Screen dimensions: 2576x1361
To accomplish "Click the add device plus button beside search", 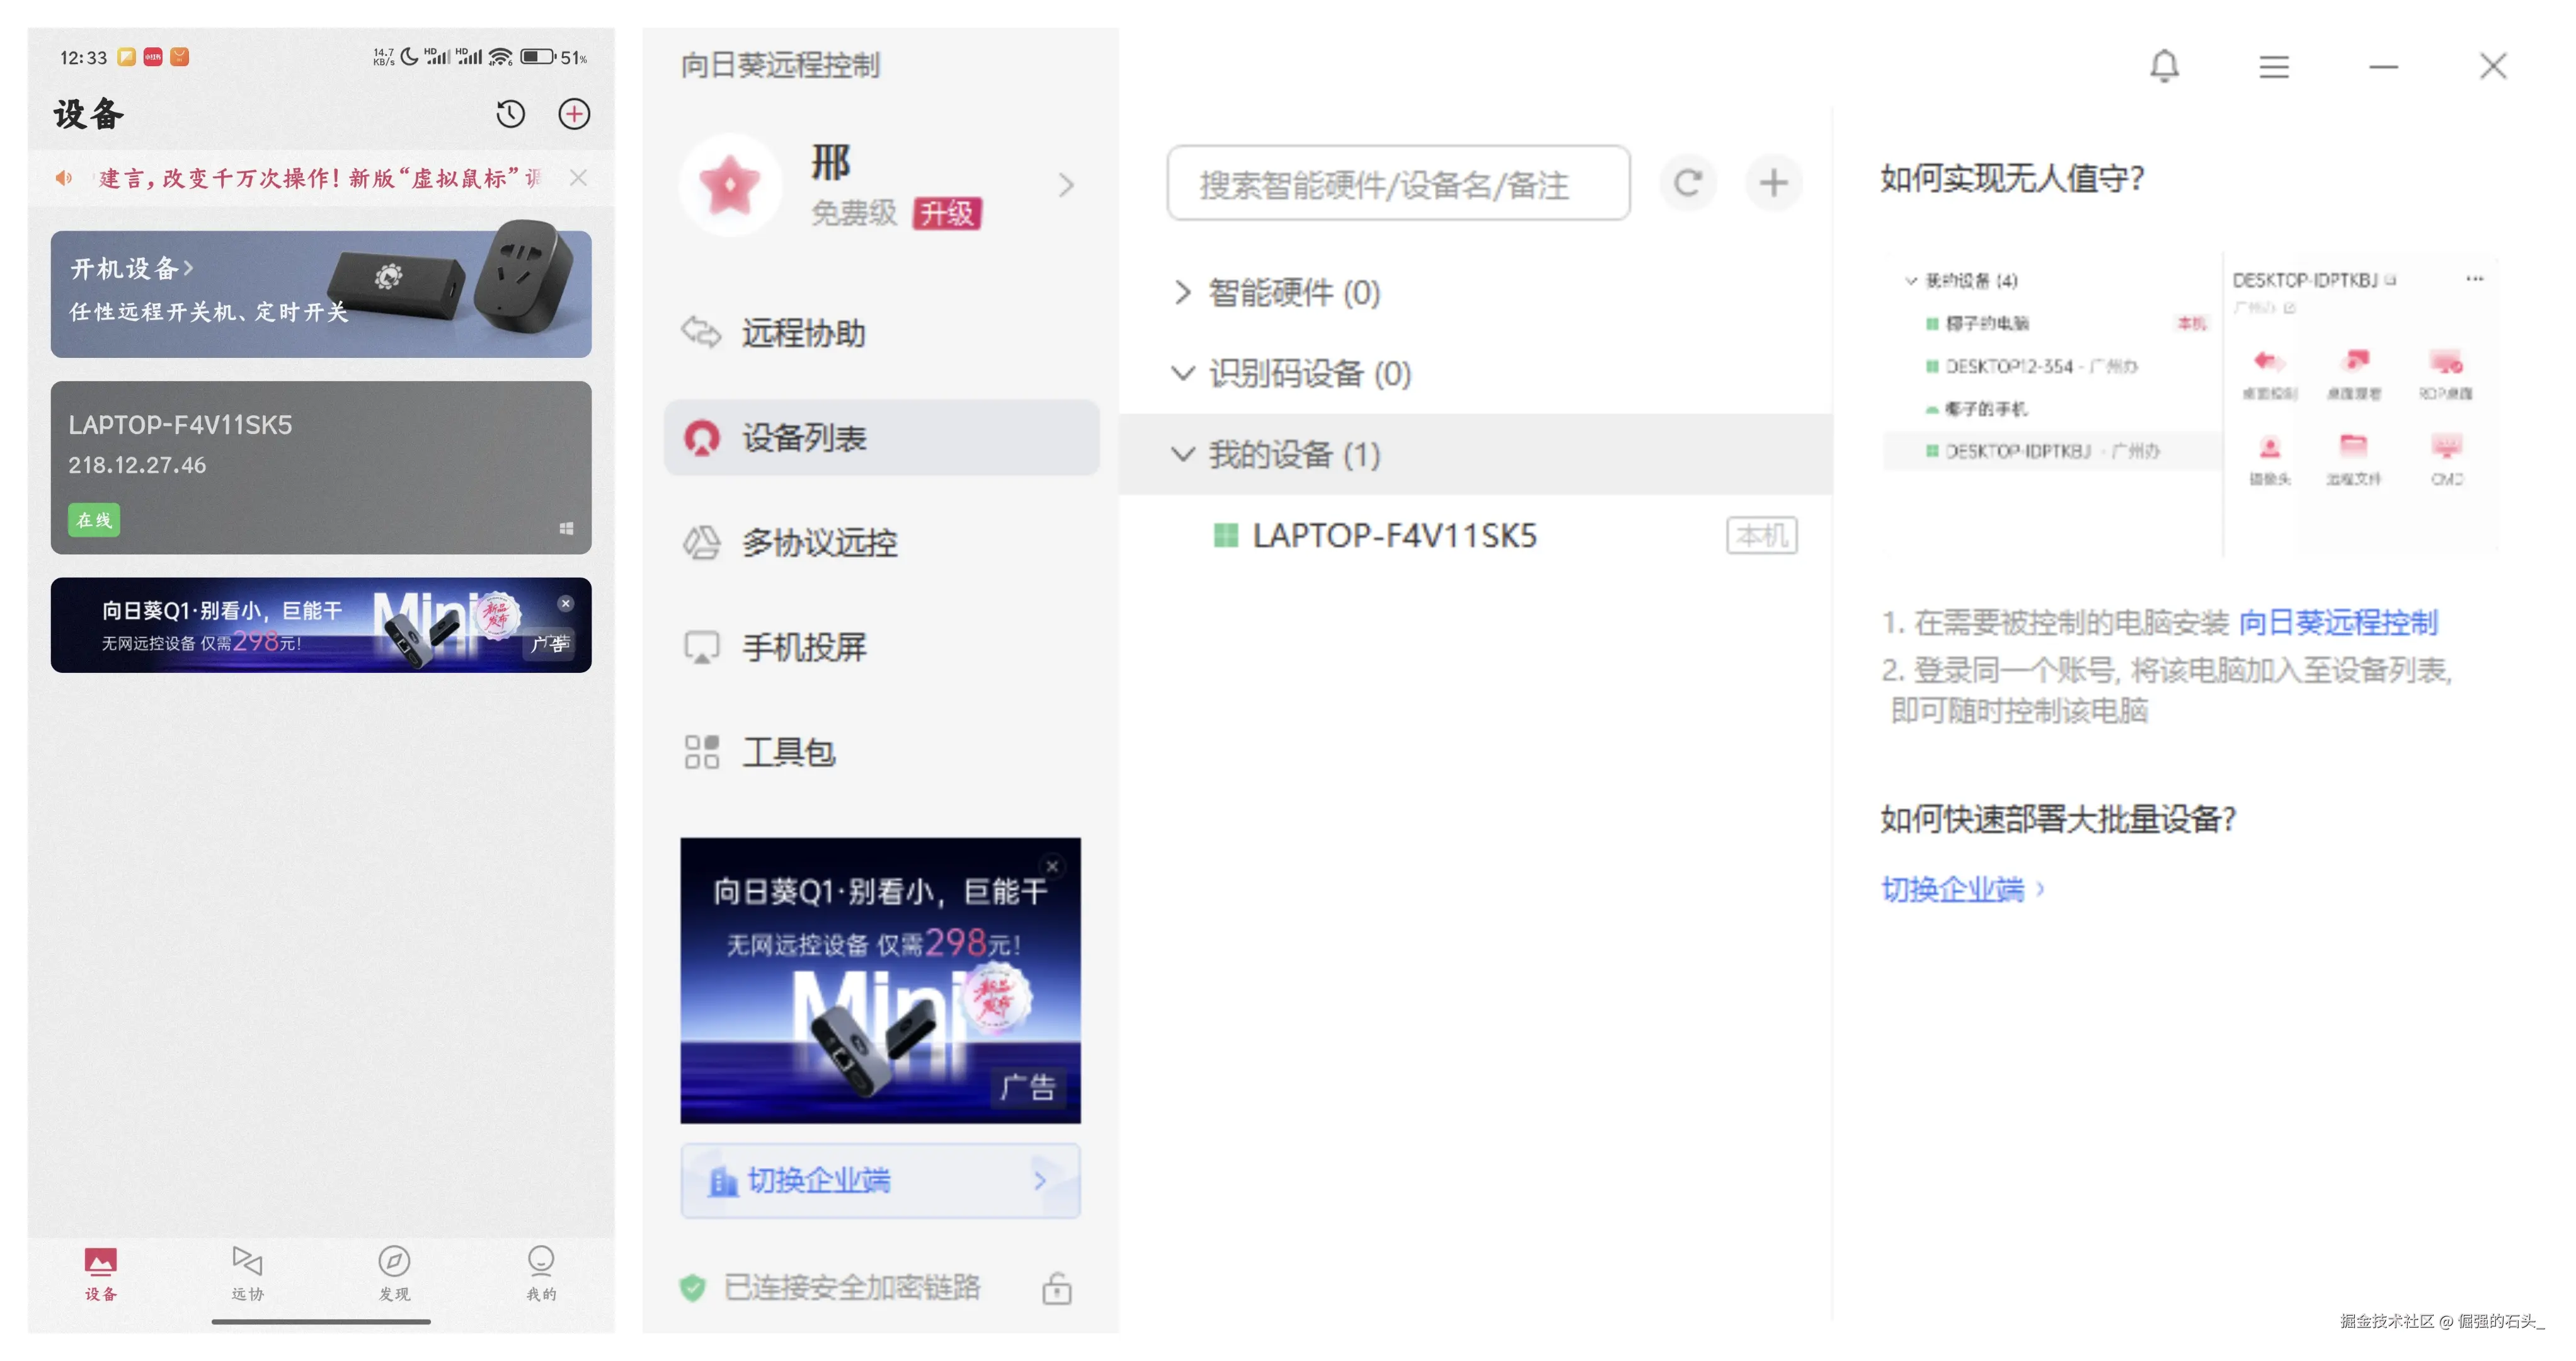I will (x=1774, y=183).
